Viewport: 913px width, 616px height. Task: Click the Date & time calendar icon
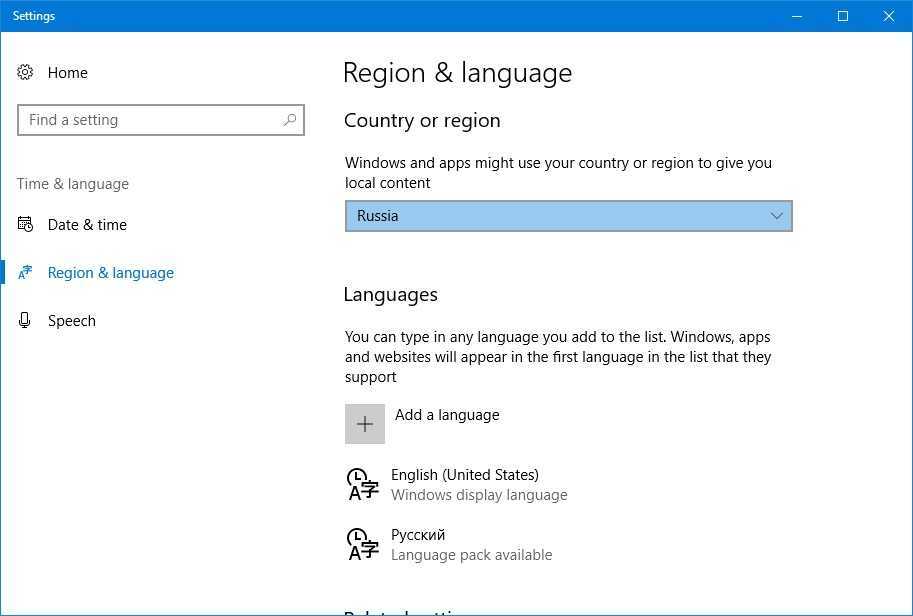point(26,224)
